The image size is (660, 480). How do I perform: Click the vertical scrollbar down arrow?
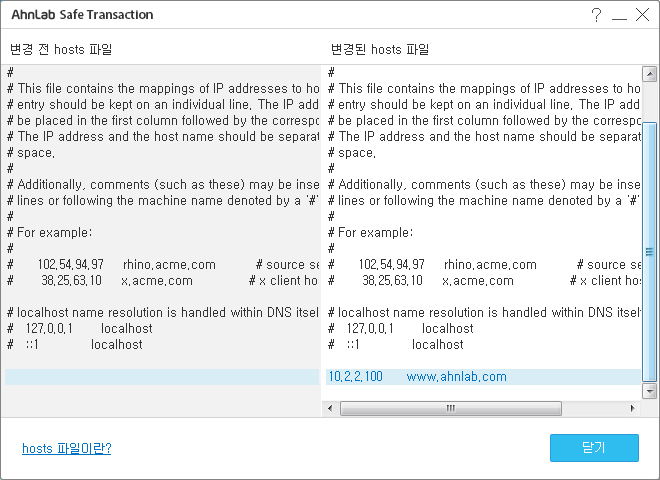pos(649,391)
